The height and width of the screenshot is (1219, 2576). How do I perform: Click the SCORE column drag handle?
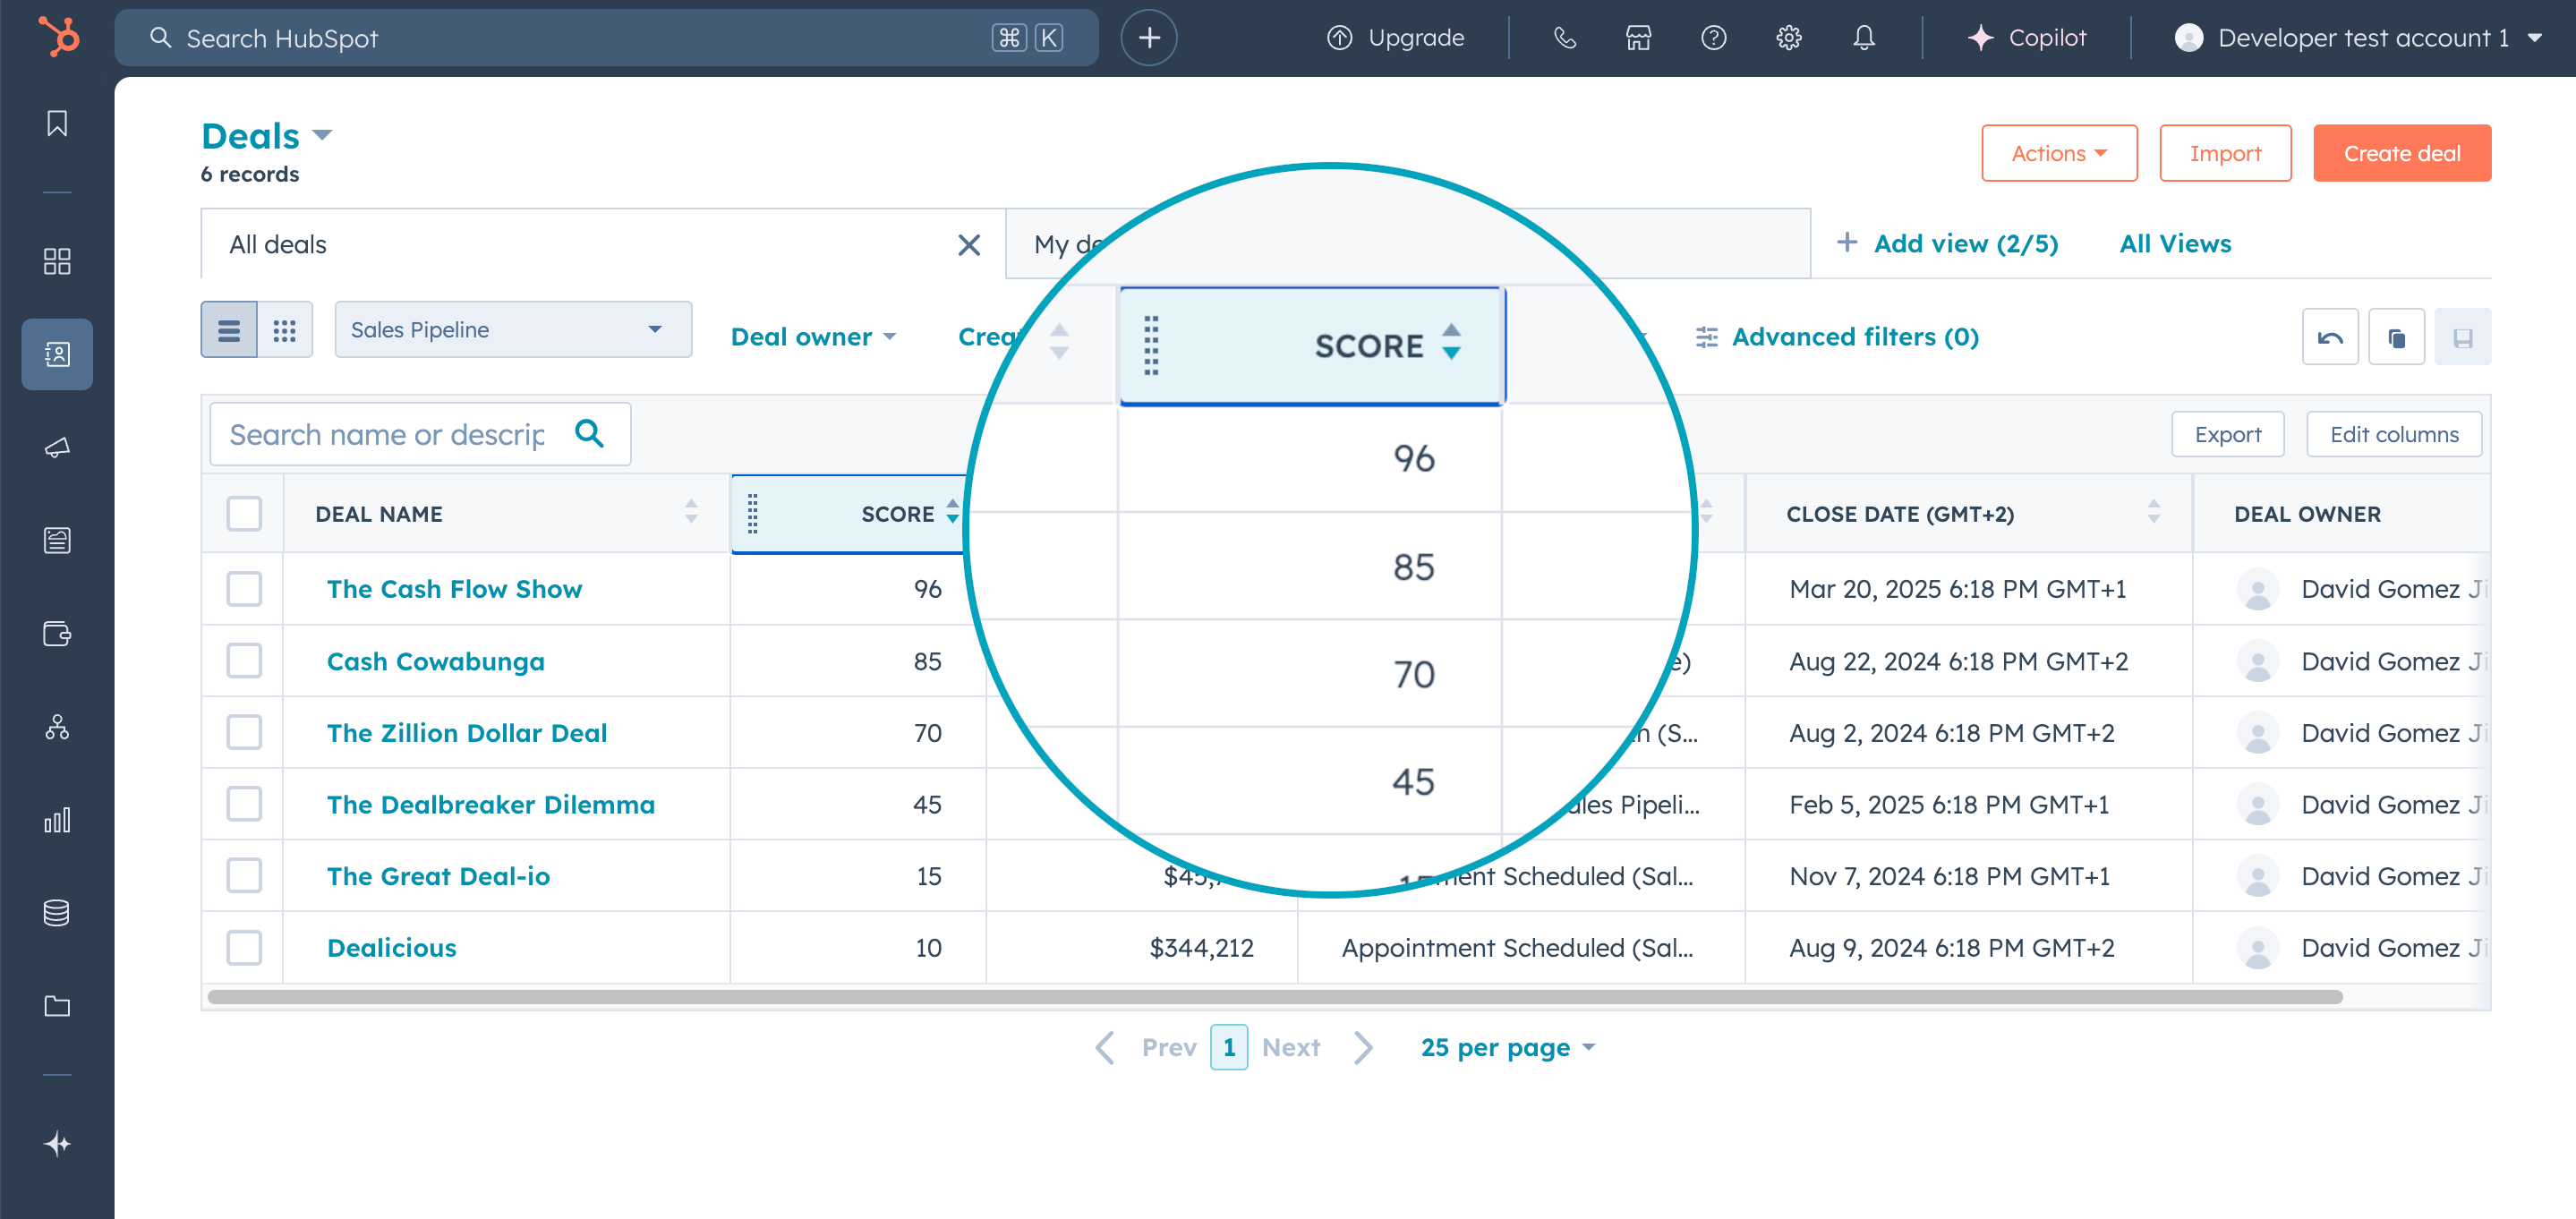pos(753,514)
